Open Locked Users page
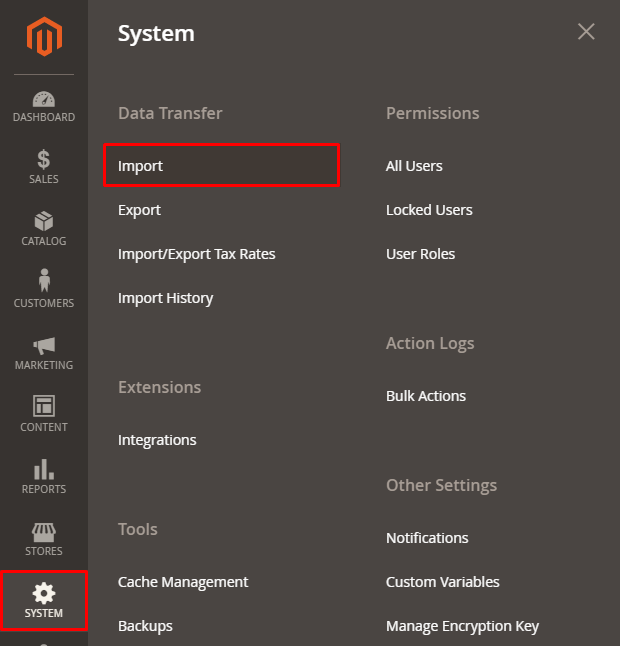620x646 pixels. [429, 210]
